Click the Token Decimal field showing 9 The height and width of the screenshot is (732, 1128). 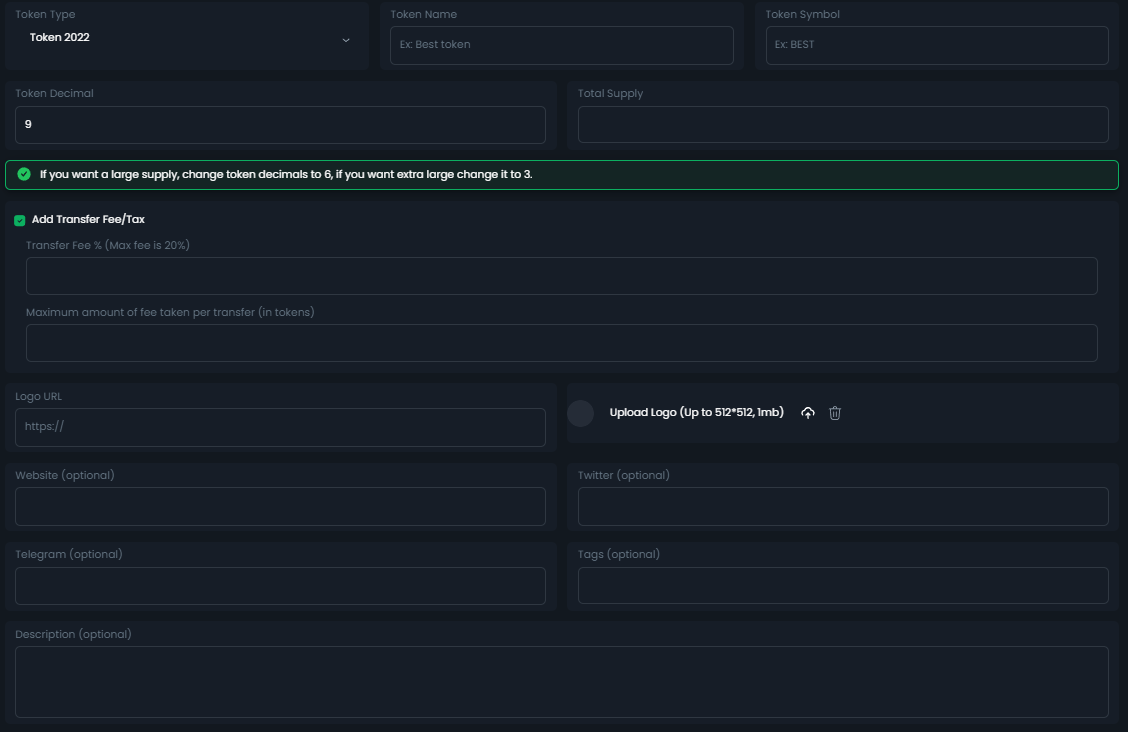[280, 125]
